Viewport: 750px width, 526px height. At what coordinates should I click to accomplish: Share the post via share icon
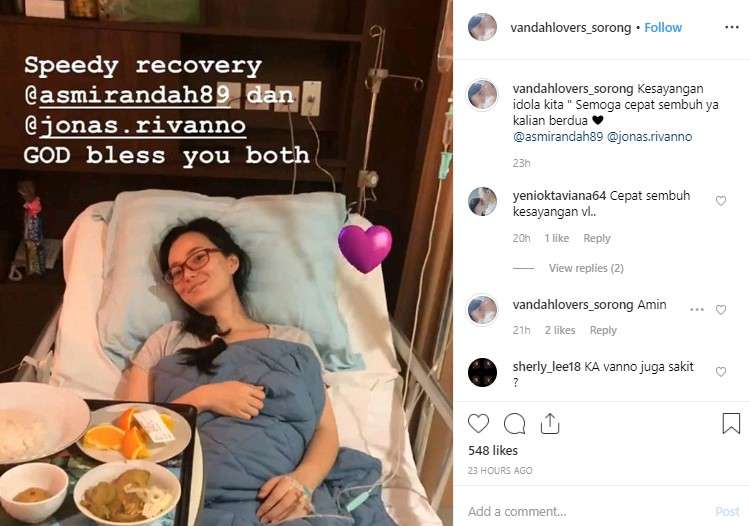point(550,424)
